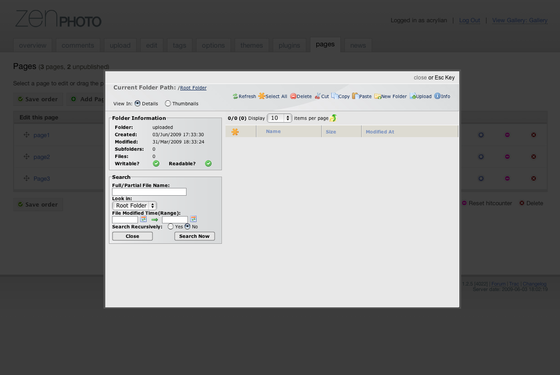Click the Search Now button
Image resolution: width=560 pixels, height=375 pixels.
tap(195, 236)
